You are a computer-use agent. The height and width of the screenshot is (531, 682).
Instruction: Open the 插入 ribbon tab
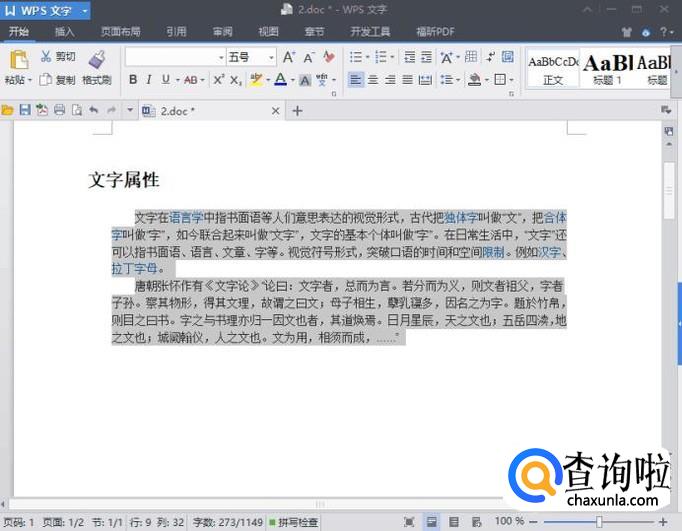(64, 32)
